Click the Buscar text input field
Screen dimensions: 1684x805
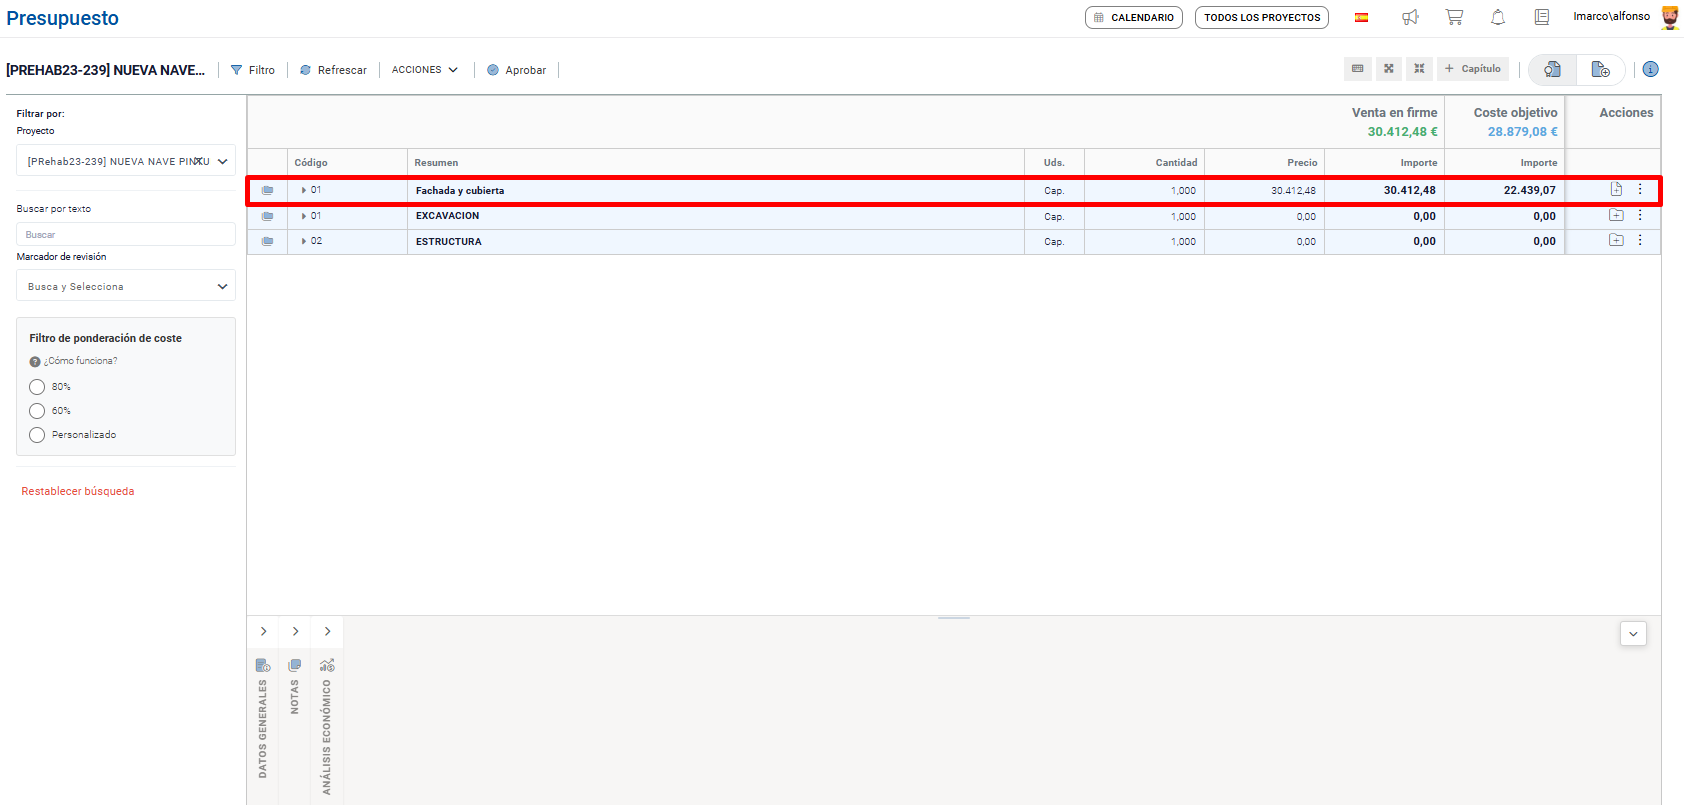click(x=126, y=235)
